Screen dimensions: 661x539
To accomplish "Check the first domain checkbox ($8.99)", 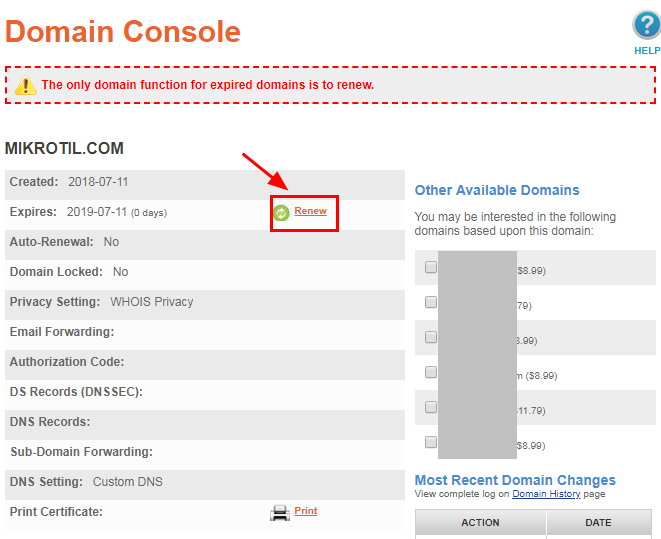I will coord(431,267).
